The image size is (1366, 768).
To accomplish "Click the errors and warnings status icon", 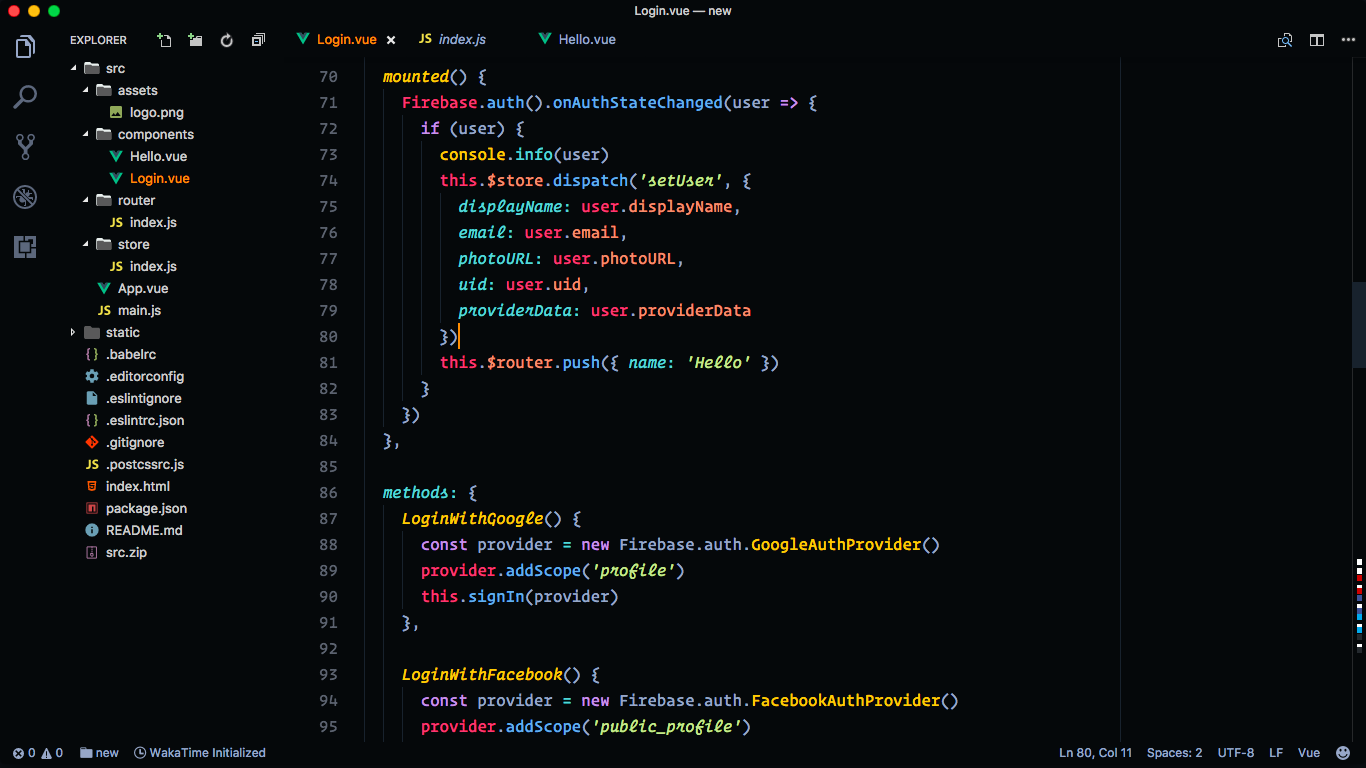I will pos(37,753).
